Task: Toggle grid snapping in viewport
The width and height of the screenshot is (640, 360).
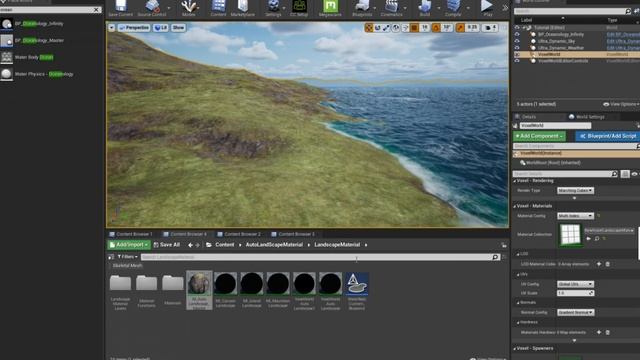Action: point(414,28)
